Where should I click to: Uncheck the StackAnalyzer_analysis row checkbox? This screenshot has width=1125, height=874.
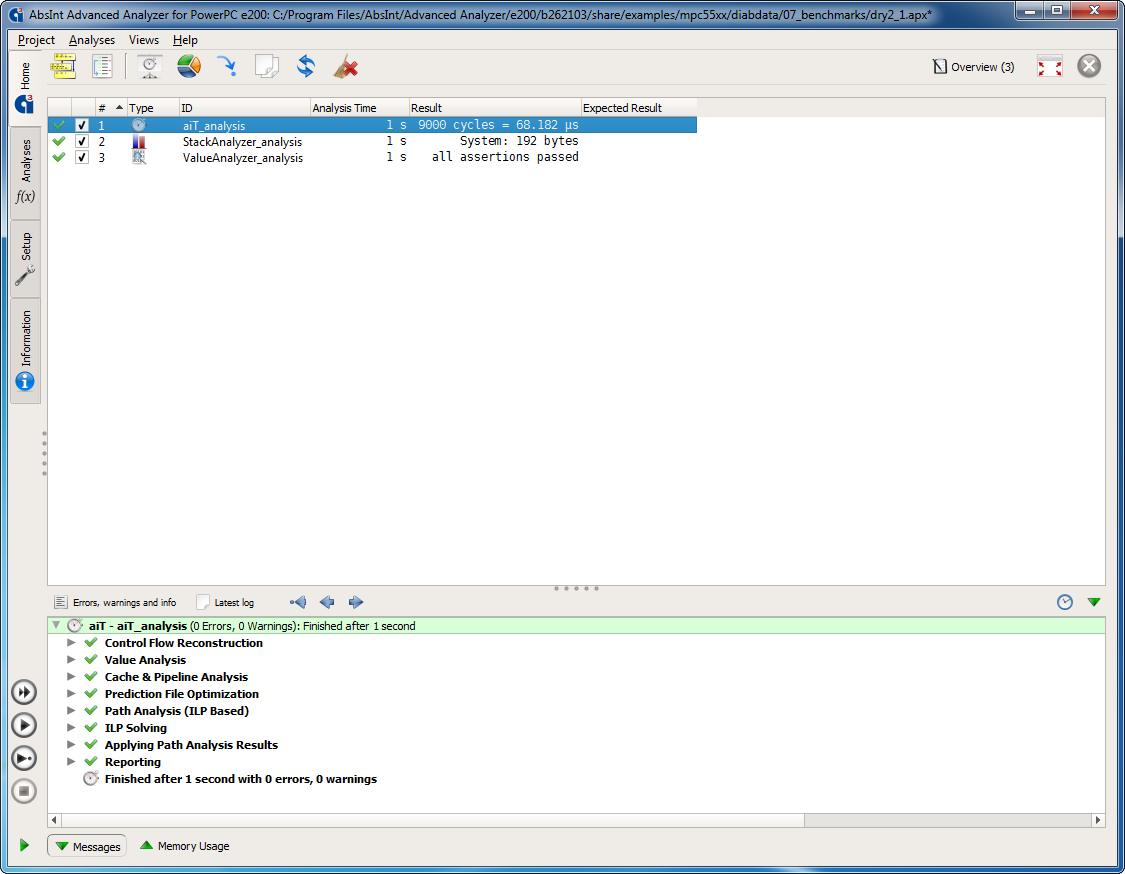(x=82, y=141)
